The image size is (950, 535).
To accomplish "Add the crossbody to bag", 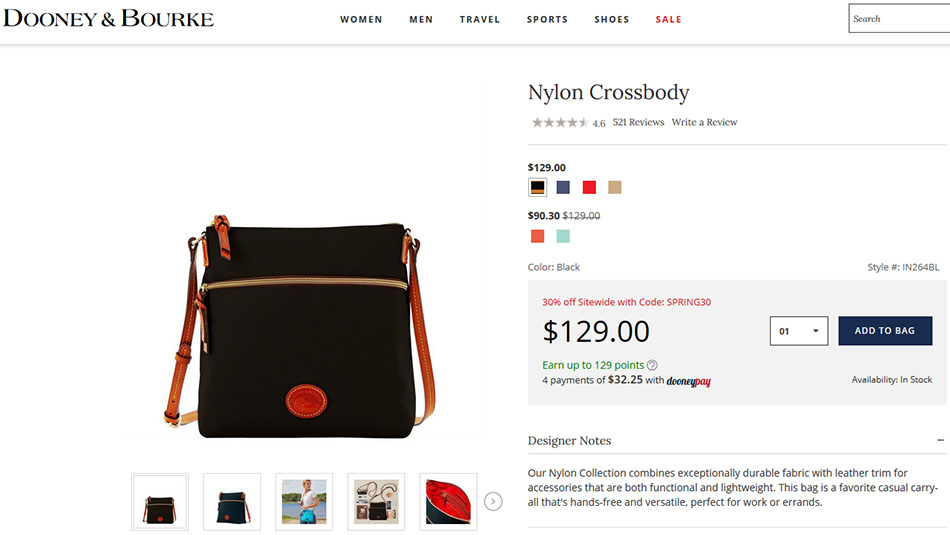I will click(885, 331).
